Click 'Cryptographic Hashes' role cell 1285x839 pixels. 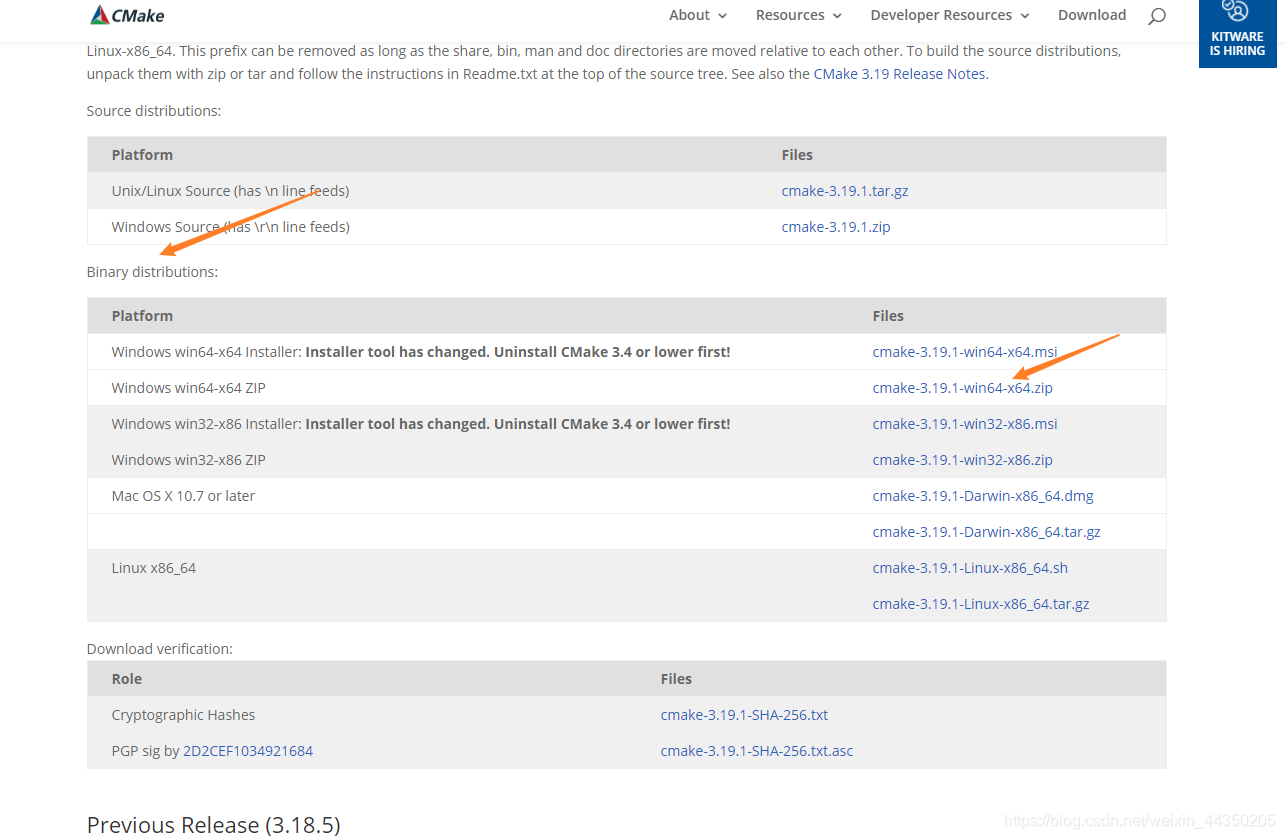pyautogui.click(x=183, y=715)
